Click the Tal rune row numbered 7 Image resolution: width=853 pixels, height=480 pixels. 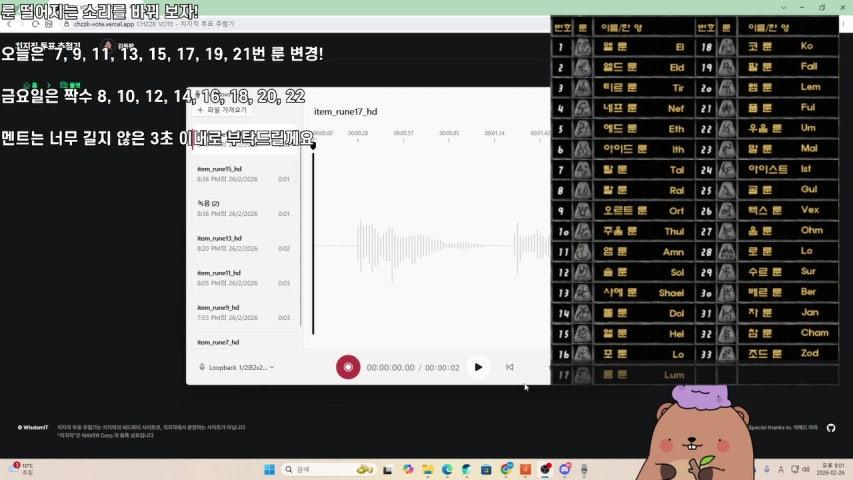[623, 170]
